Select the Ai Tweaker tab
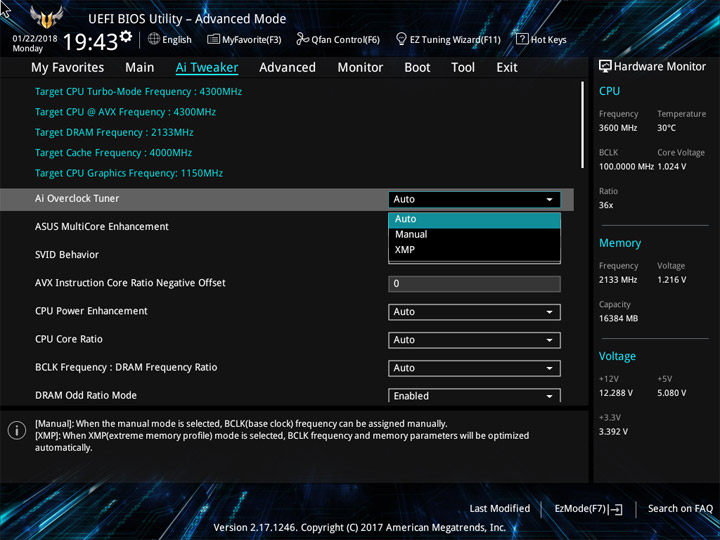 (x=207, y=68)
